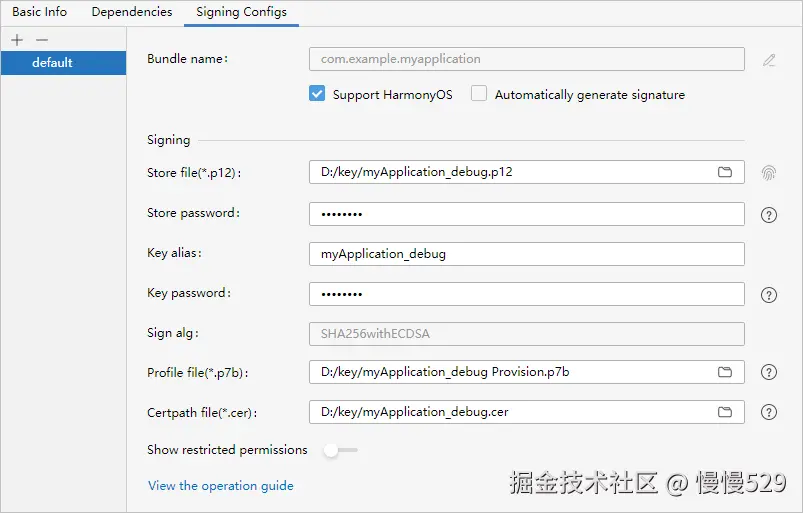Select the default config in list

[x=64, y=63]
